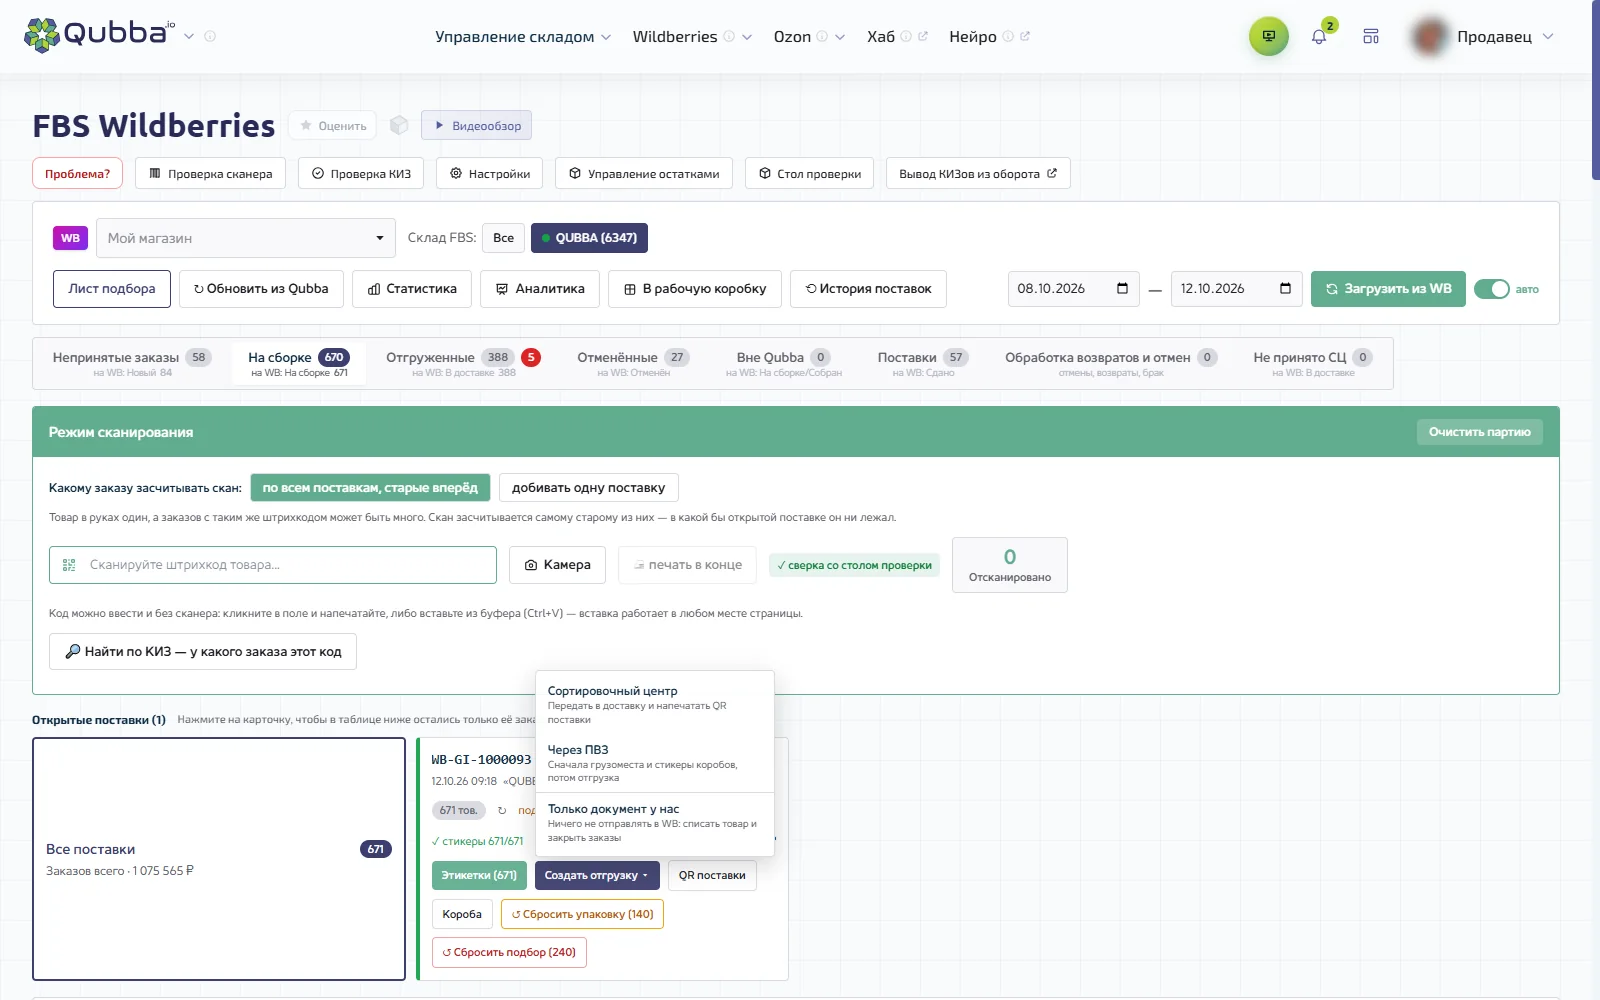1600x1000 pixels.
Task: Select mode добивать одну поставку
Action: pyautogui.click(x=588, y=488)
